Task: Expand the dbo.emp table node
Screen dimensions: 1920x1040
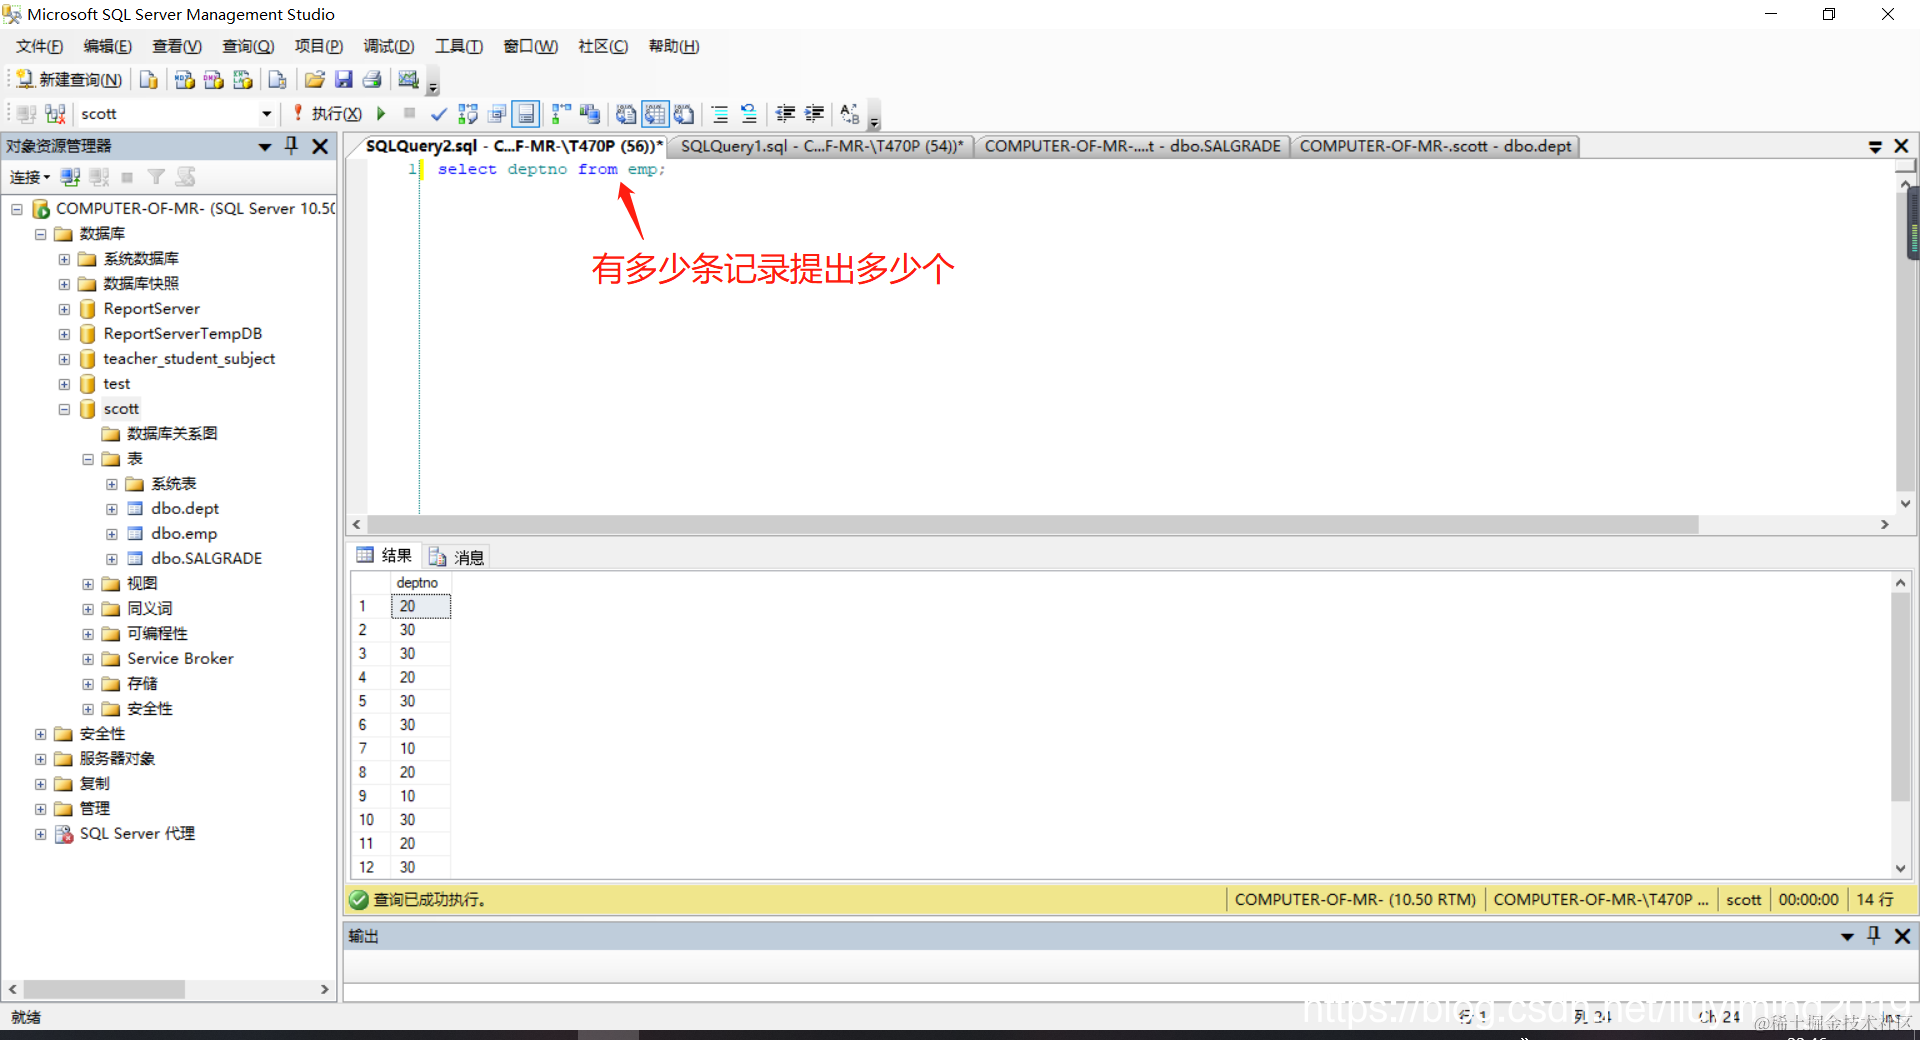Action: click(x=112, y=534)
